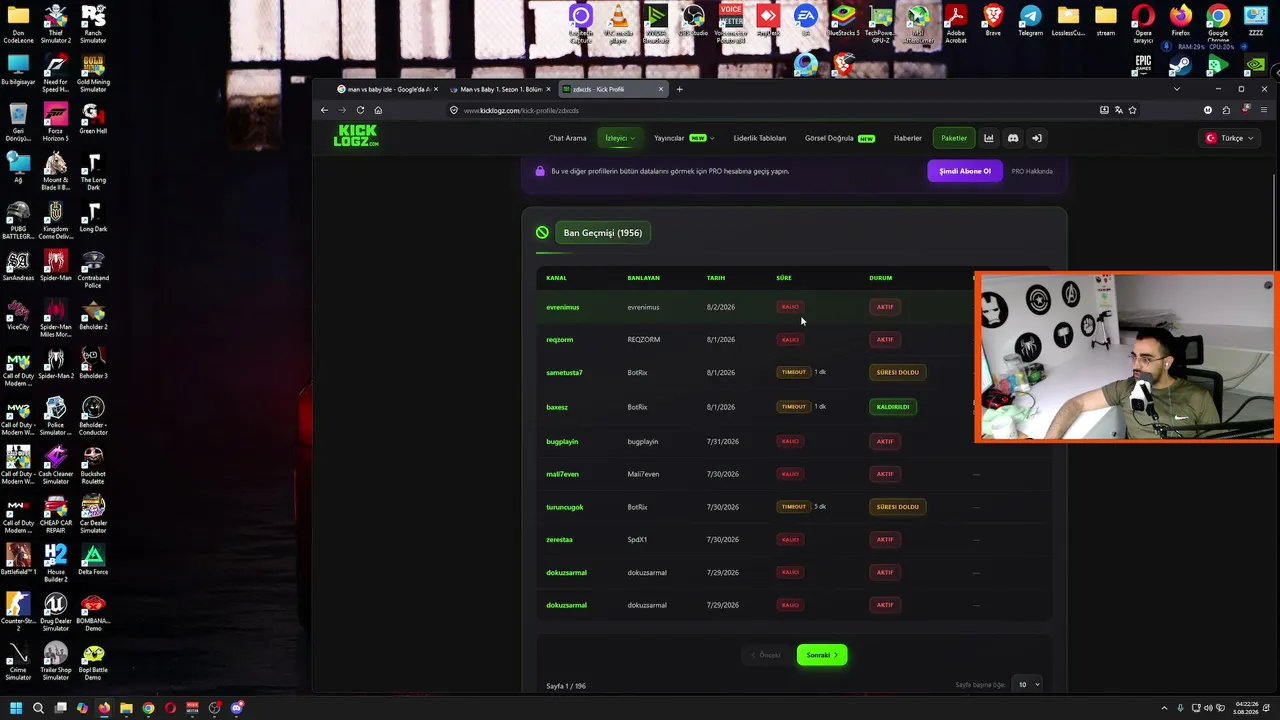Viewport: 1280px width, 720px height.
Task: Open the PRO Hakkında link
Action: [1032, 171]
